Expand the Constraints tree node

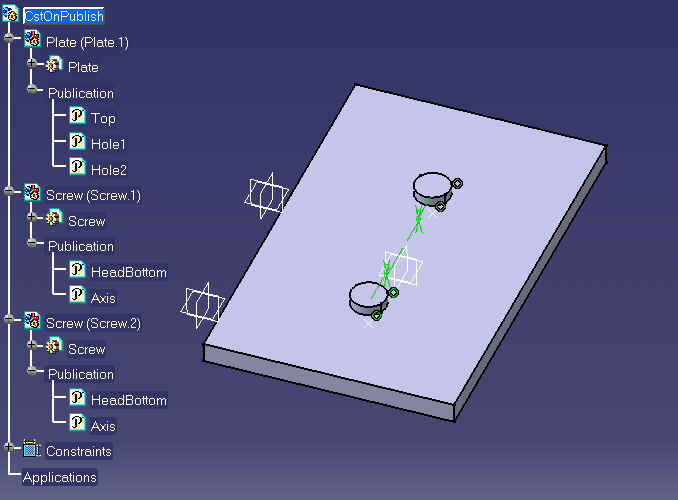(10, 450)
